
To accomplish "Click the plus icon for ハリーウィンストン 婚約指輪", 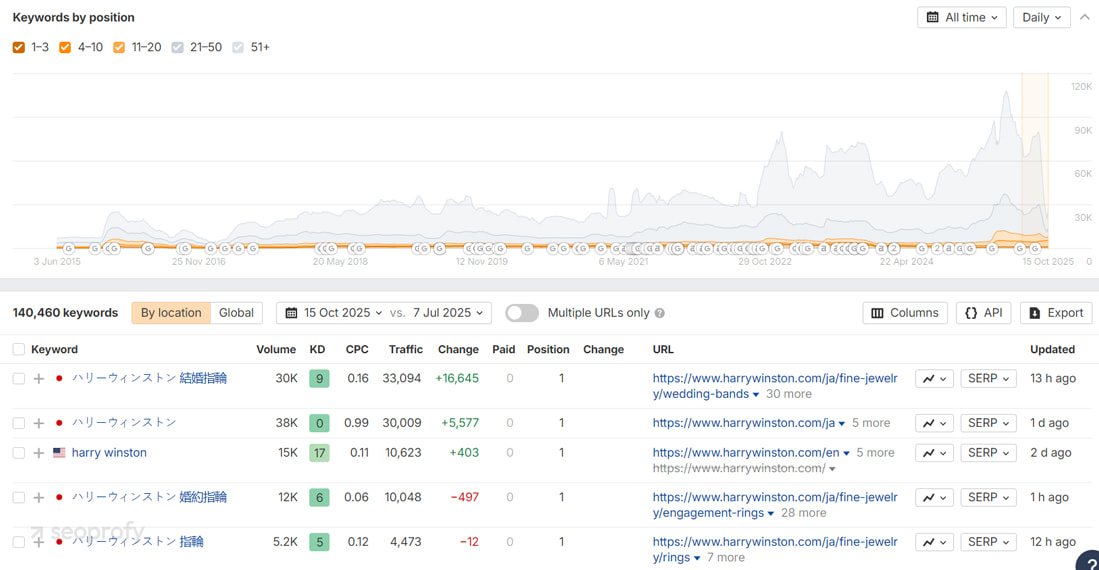I will (39, 497).
